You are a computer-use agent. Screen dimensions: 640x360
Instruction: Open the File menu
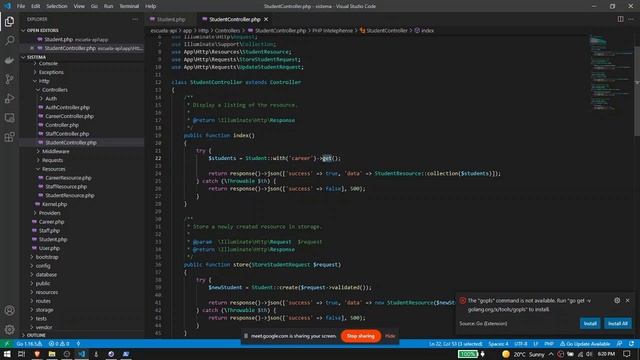click(21, 6)
